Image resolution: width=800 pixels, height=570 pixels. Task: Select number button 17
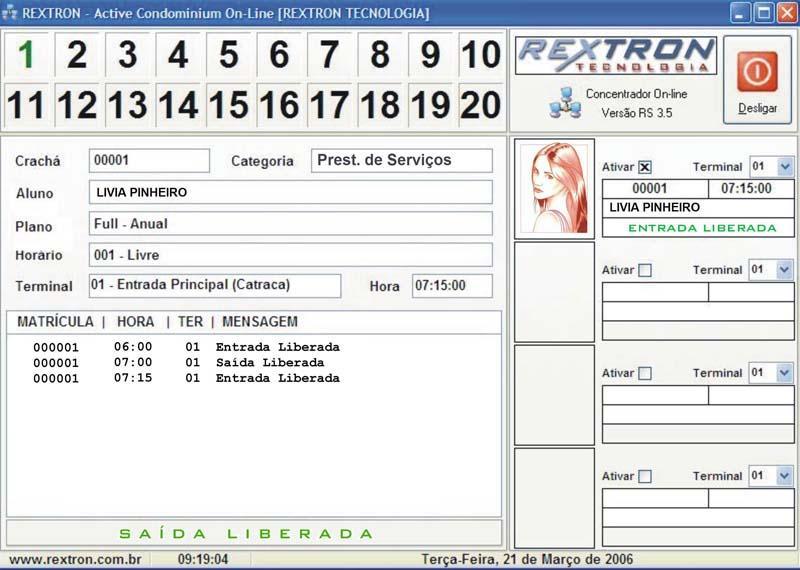click(329, 105)
